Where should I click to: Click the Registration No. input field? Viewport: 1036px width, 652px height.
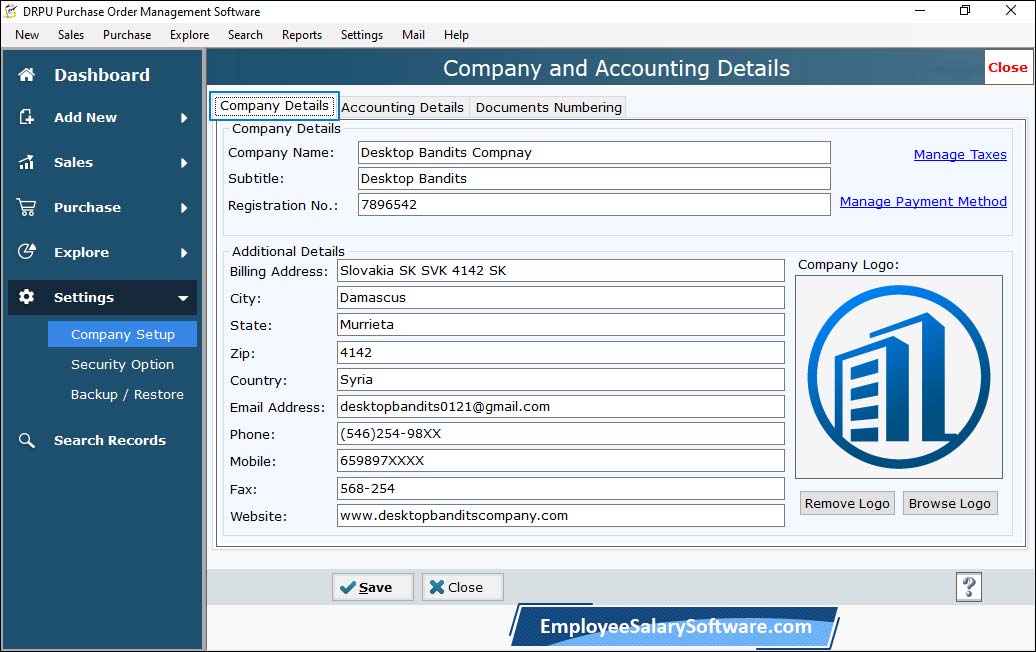tap(594, 205)
